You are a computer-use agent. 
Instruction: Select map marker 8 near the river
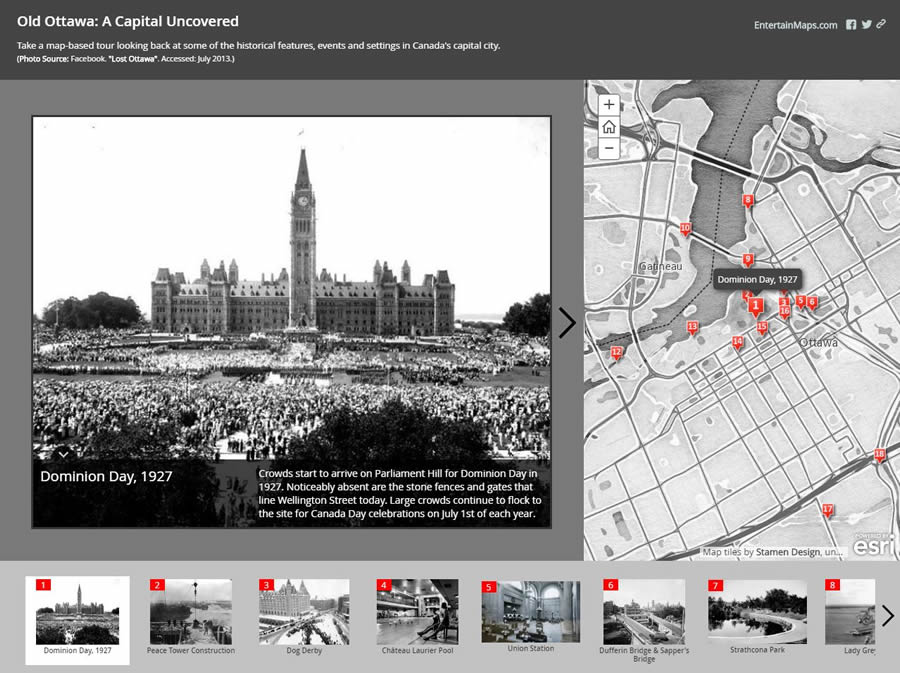click(746, 200)
